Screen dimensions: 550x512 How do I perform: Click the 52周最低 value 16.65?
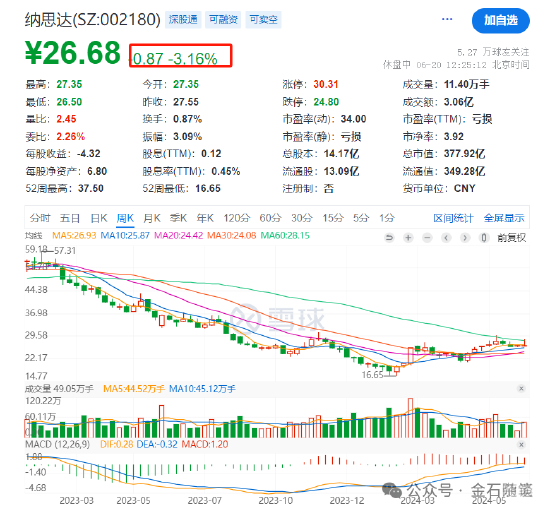208,188
